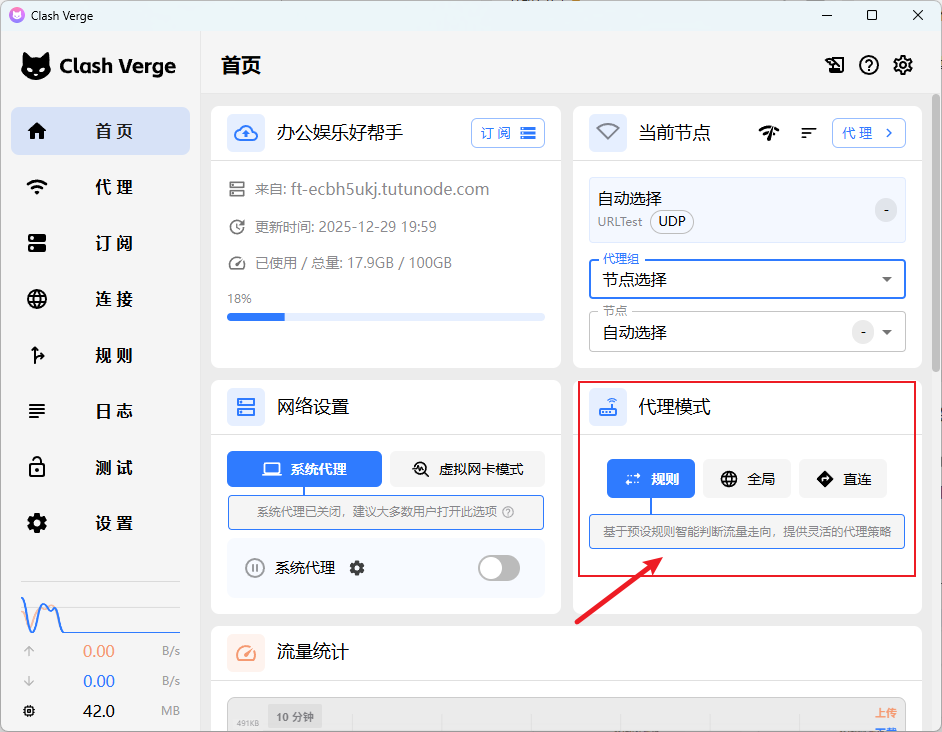Open the help question mark icon
942x732 pixels.
pyautogui.click(x=869, y=65)
